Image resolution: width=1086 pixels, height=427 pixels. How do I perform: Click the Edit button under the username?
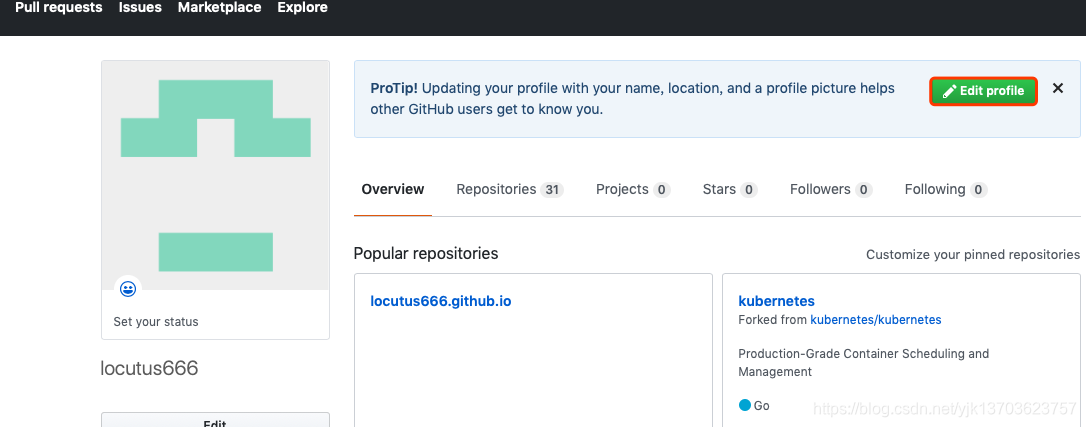215,420
